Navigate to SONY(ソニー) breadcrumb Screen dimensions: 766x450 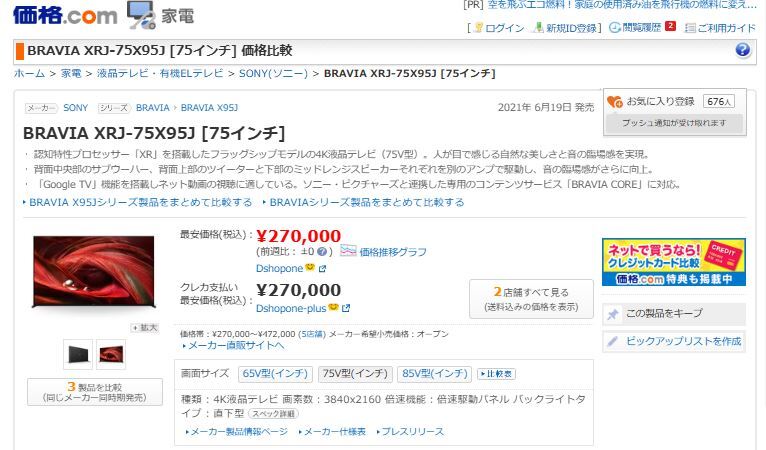pyautogui.click(x=273, y=74)
